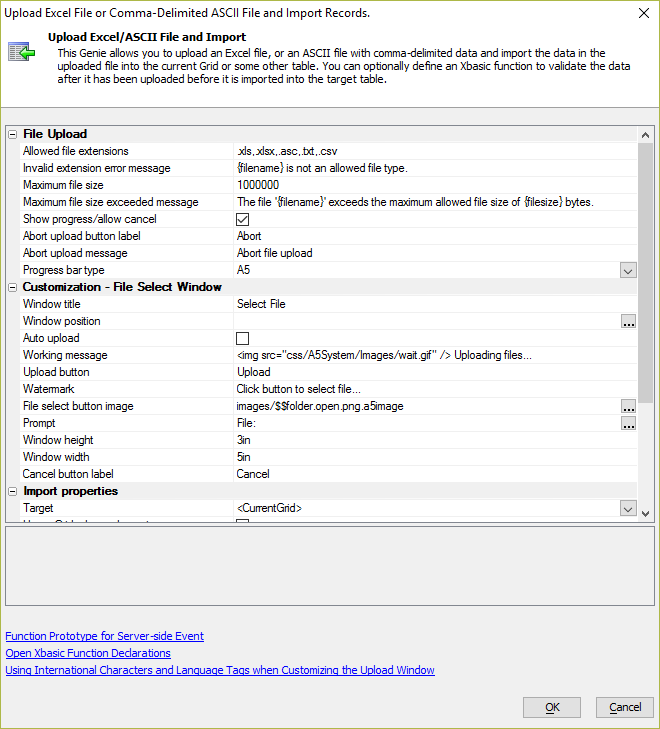660x729 pixels.
Task: Click the import genie icon in the header
Action: point(22,52)
